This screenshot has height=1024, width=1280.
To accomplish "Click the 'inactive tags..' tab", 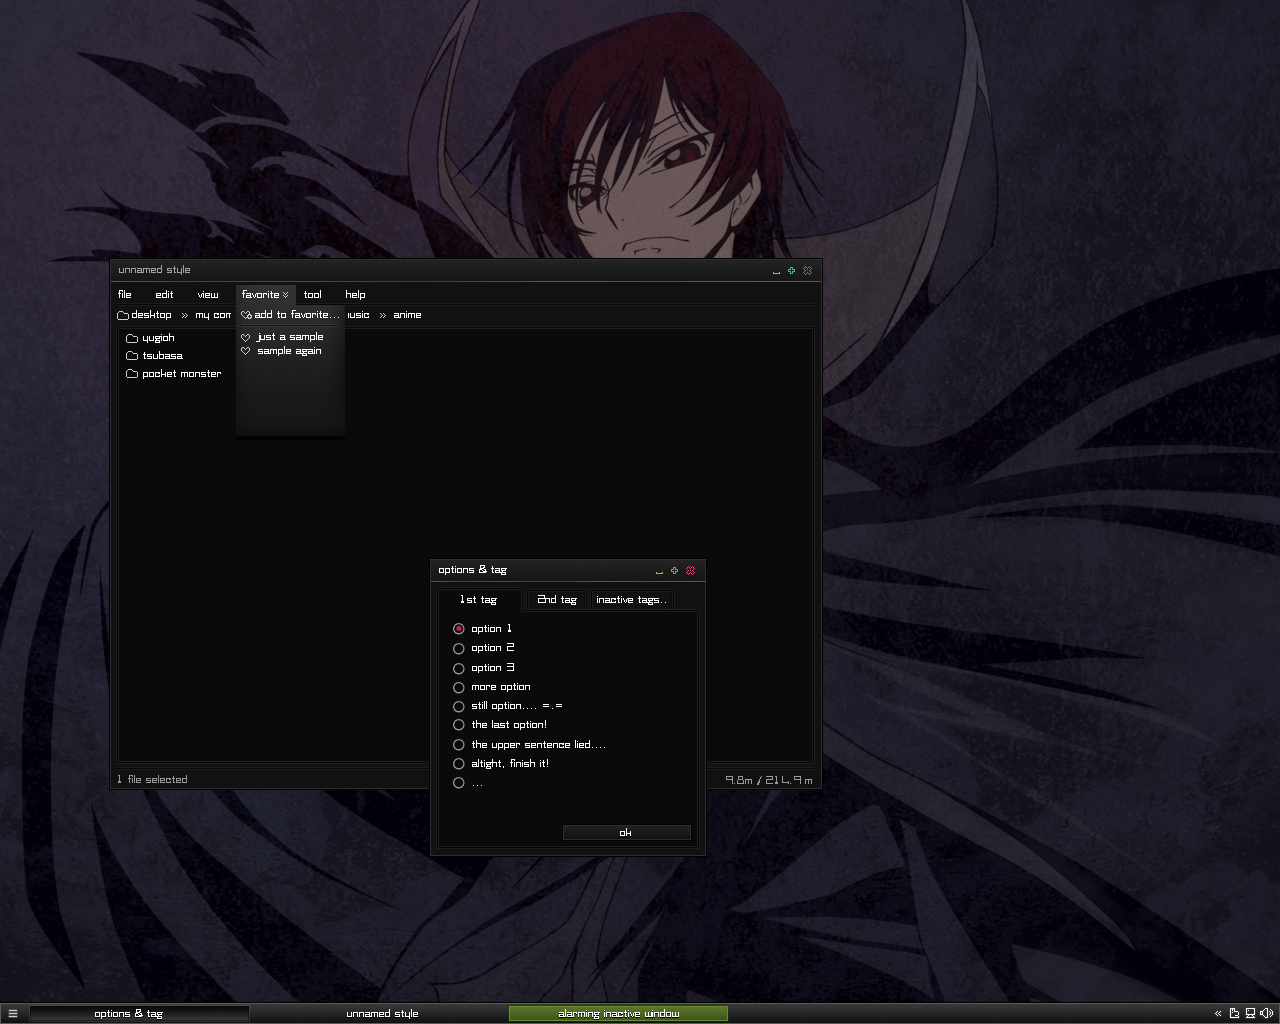I will [x=631, y=600].
